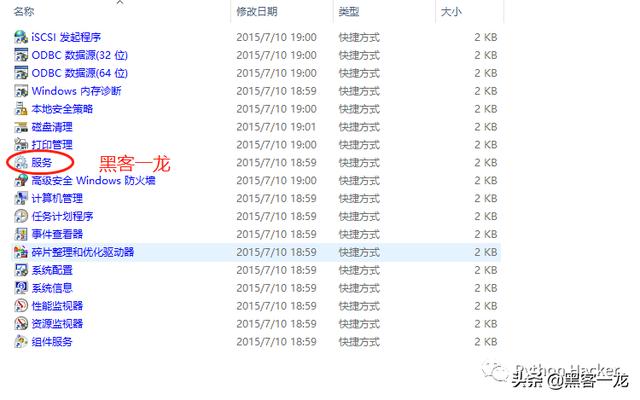Select the name 任务计划程序
Viewport: 640px width, 400px height.
click(x=62, y=216)
